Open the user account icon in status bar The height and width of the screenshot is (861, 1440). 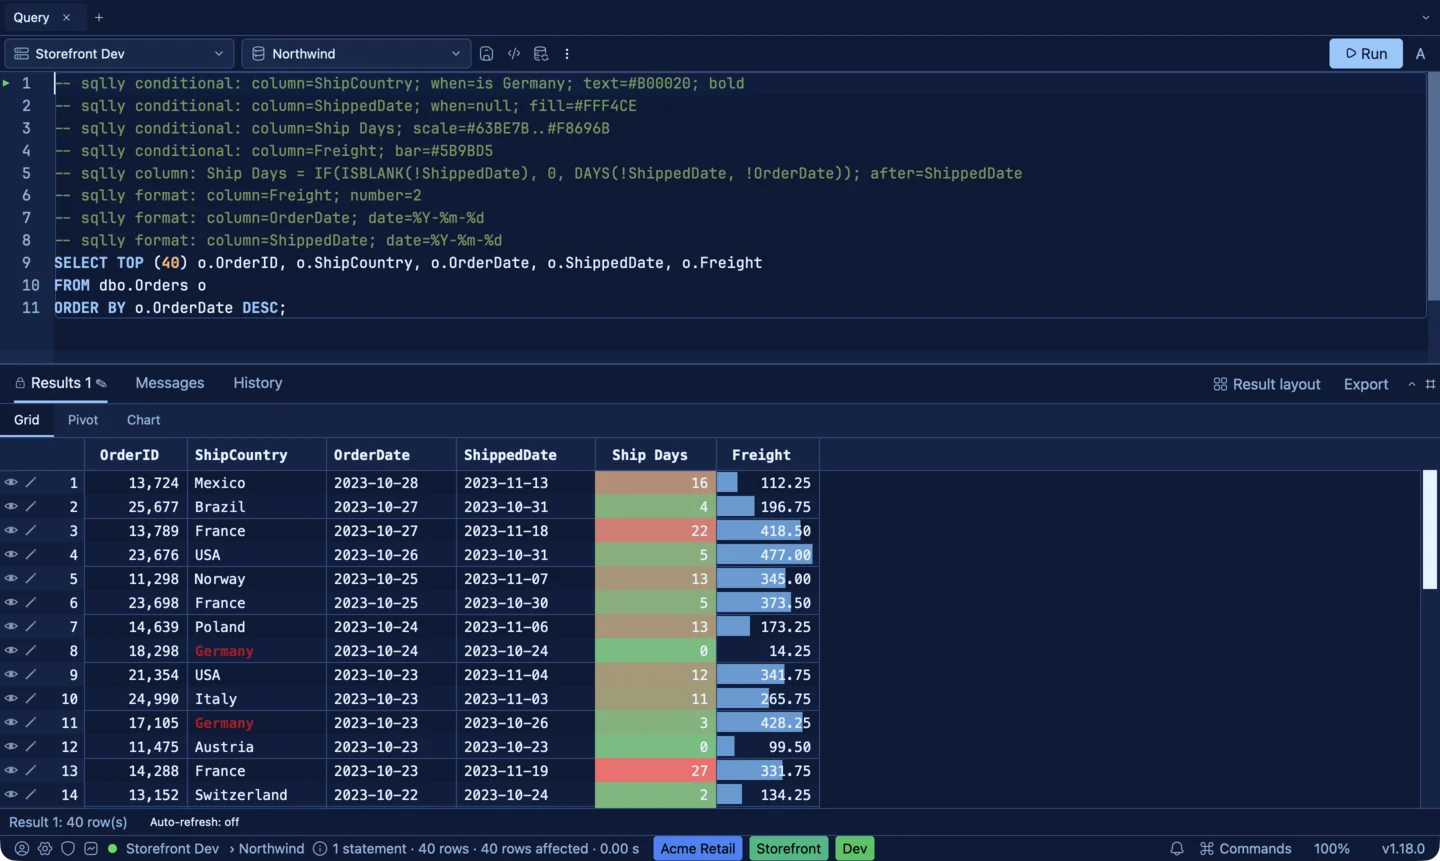pos(22,848)
